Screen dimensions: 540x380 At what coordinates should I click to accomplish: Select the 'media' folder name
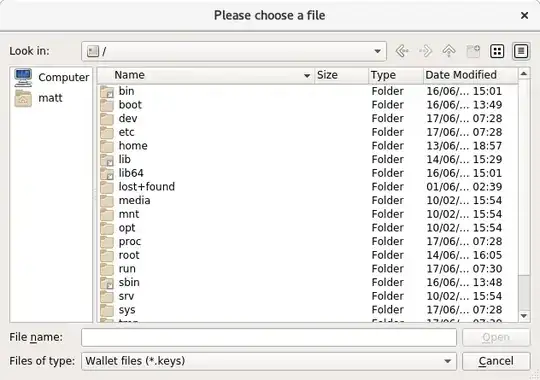[x=134, y=201]
